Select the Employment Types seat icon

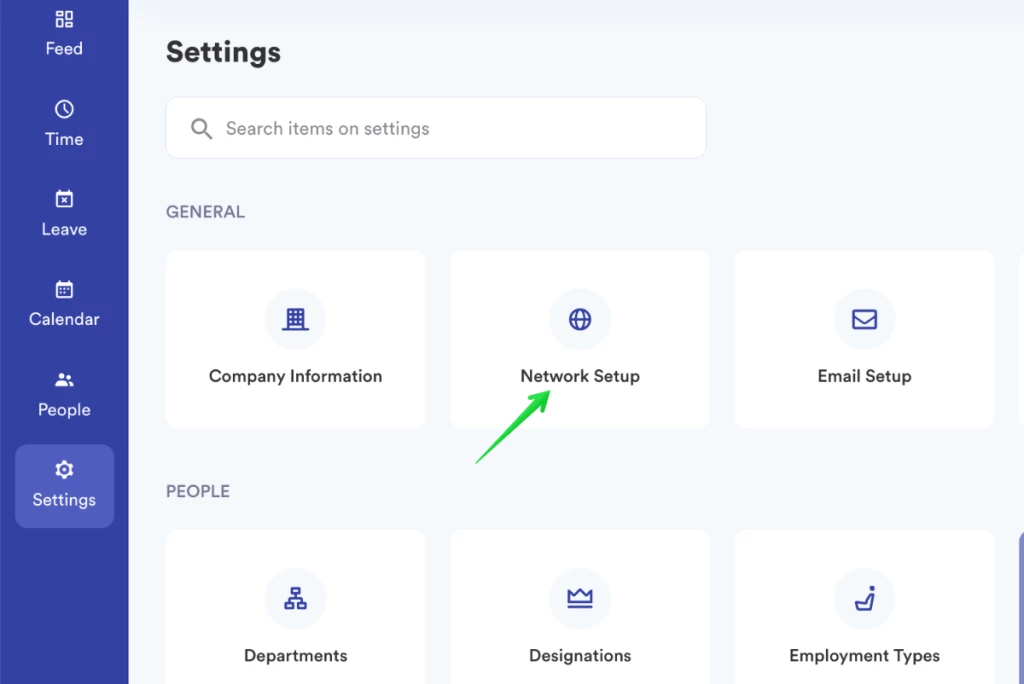(865, 598)
